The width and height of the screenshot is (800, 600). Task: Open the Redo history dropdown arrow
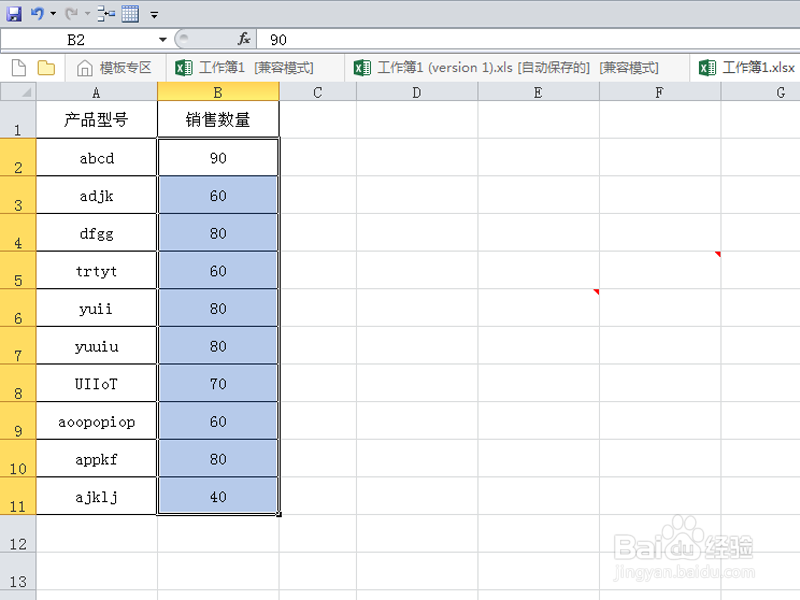pos(87,14)
